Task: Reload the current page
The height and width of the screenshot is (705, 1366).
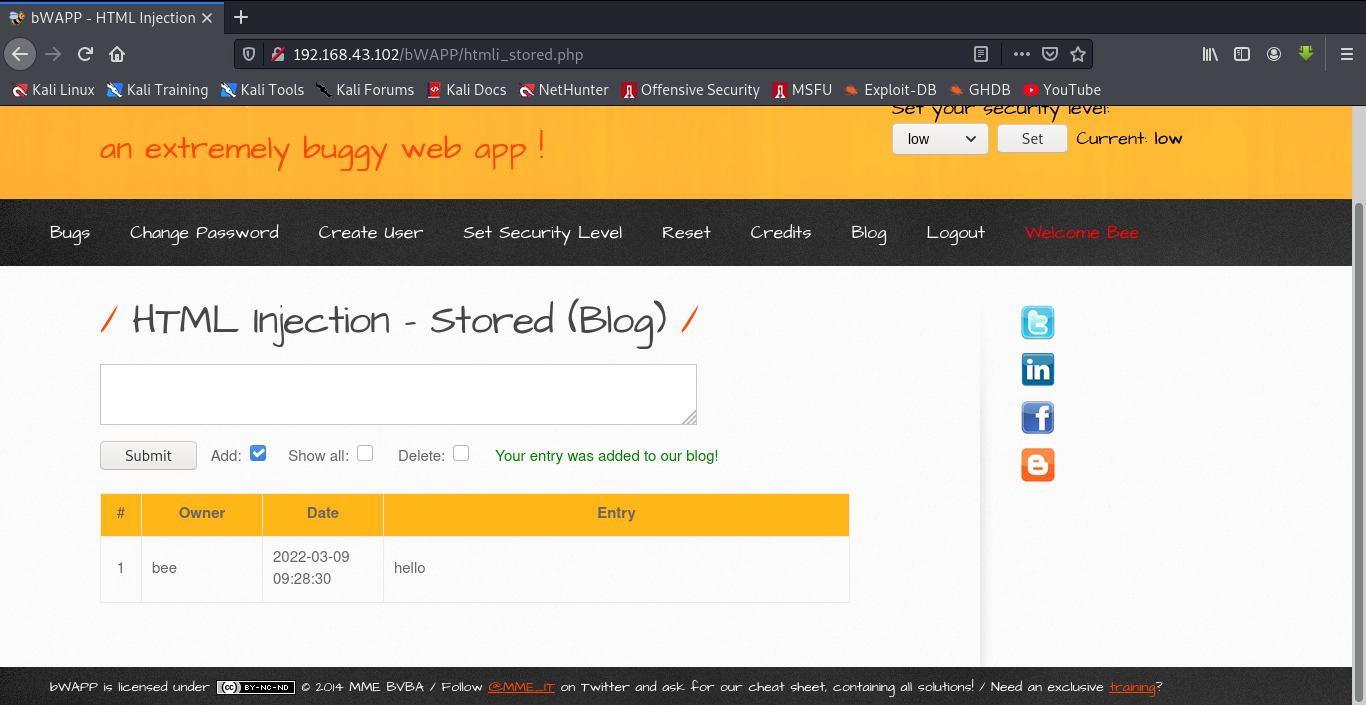Action: (86, 54)
